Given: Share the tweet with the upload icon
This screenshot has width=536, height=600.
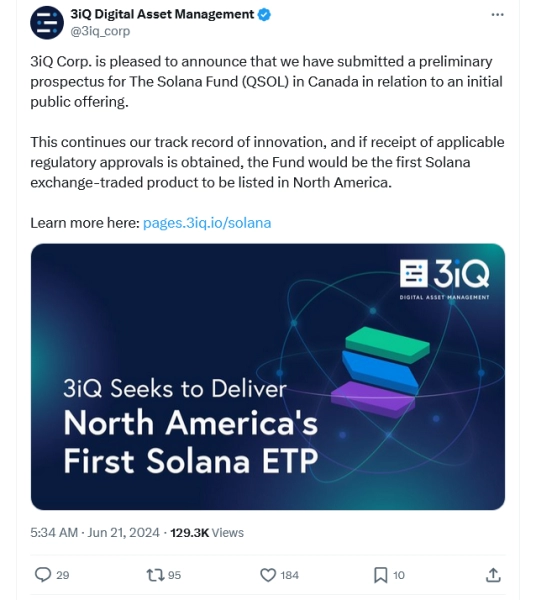Looking at the screenshot, I should click(x=493, y=575).
